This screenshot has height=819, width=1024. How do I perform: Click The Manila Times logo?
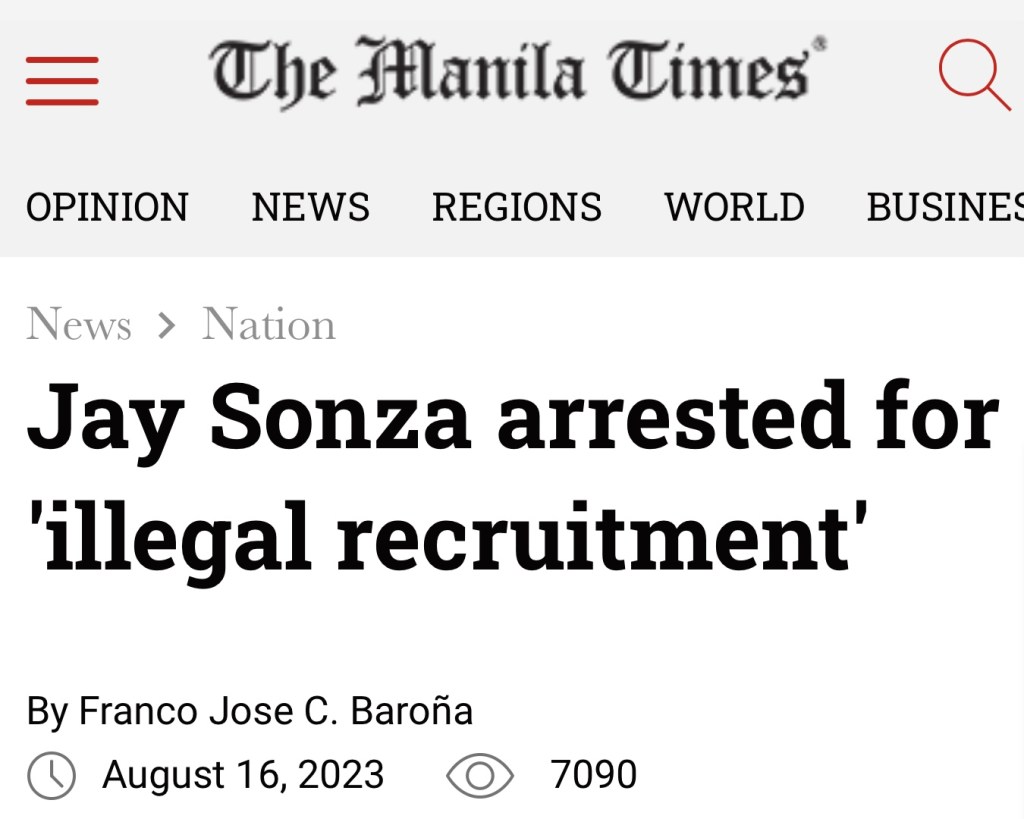tap(518, 72)
